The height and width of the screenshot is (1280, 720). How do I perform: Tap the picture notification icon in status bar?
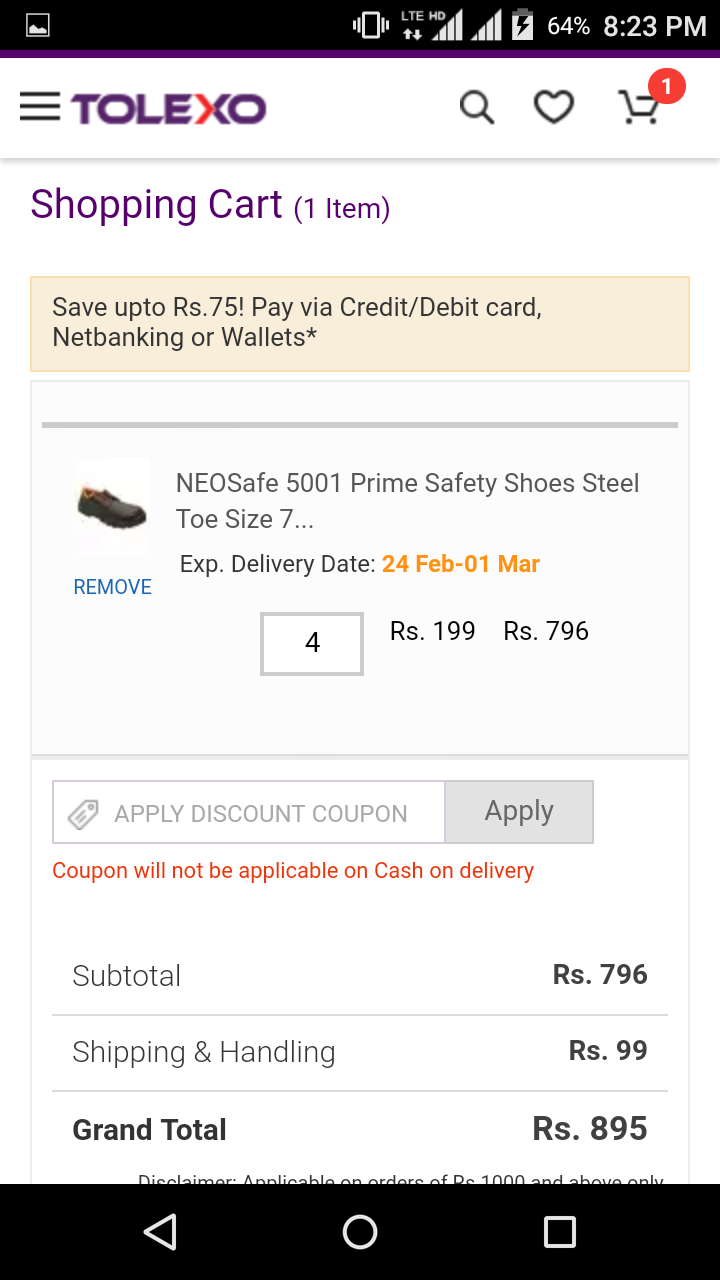(x=38, y=27)
